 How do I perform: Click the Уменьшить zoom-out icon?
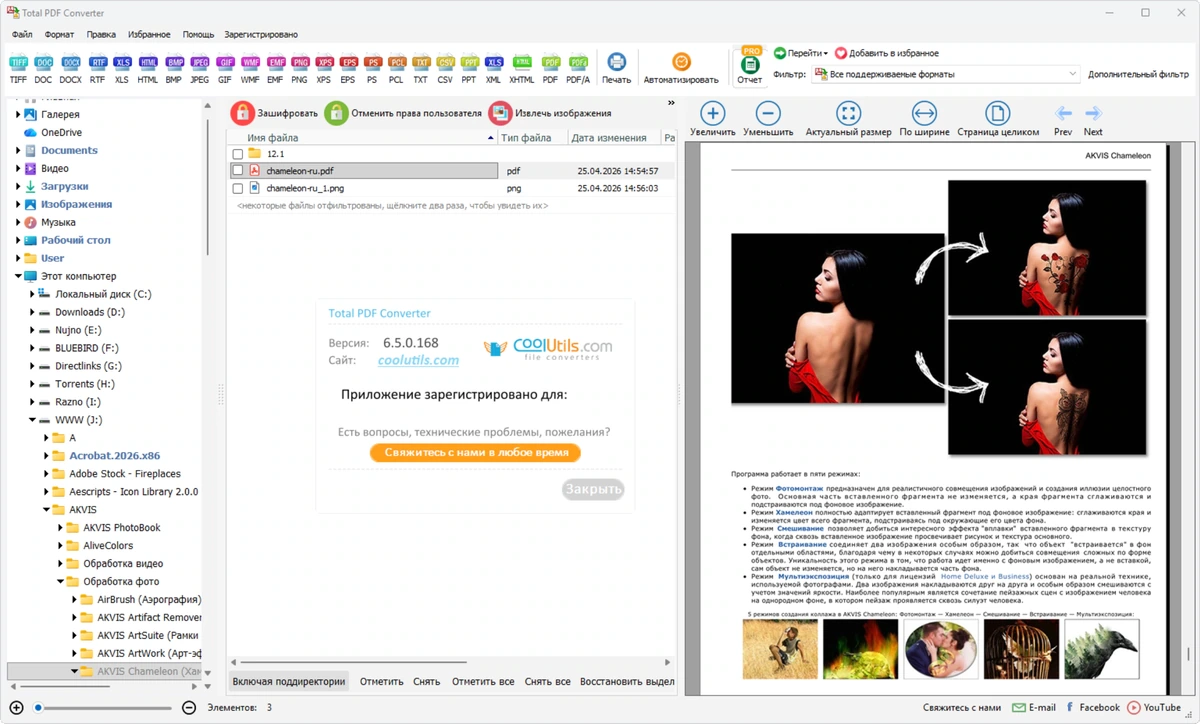pyautogui.click(x=768, y=119)
